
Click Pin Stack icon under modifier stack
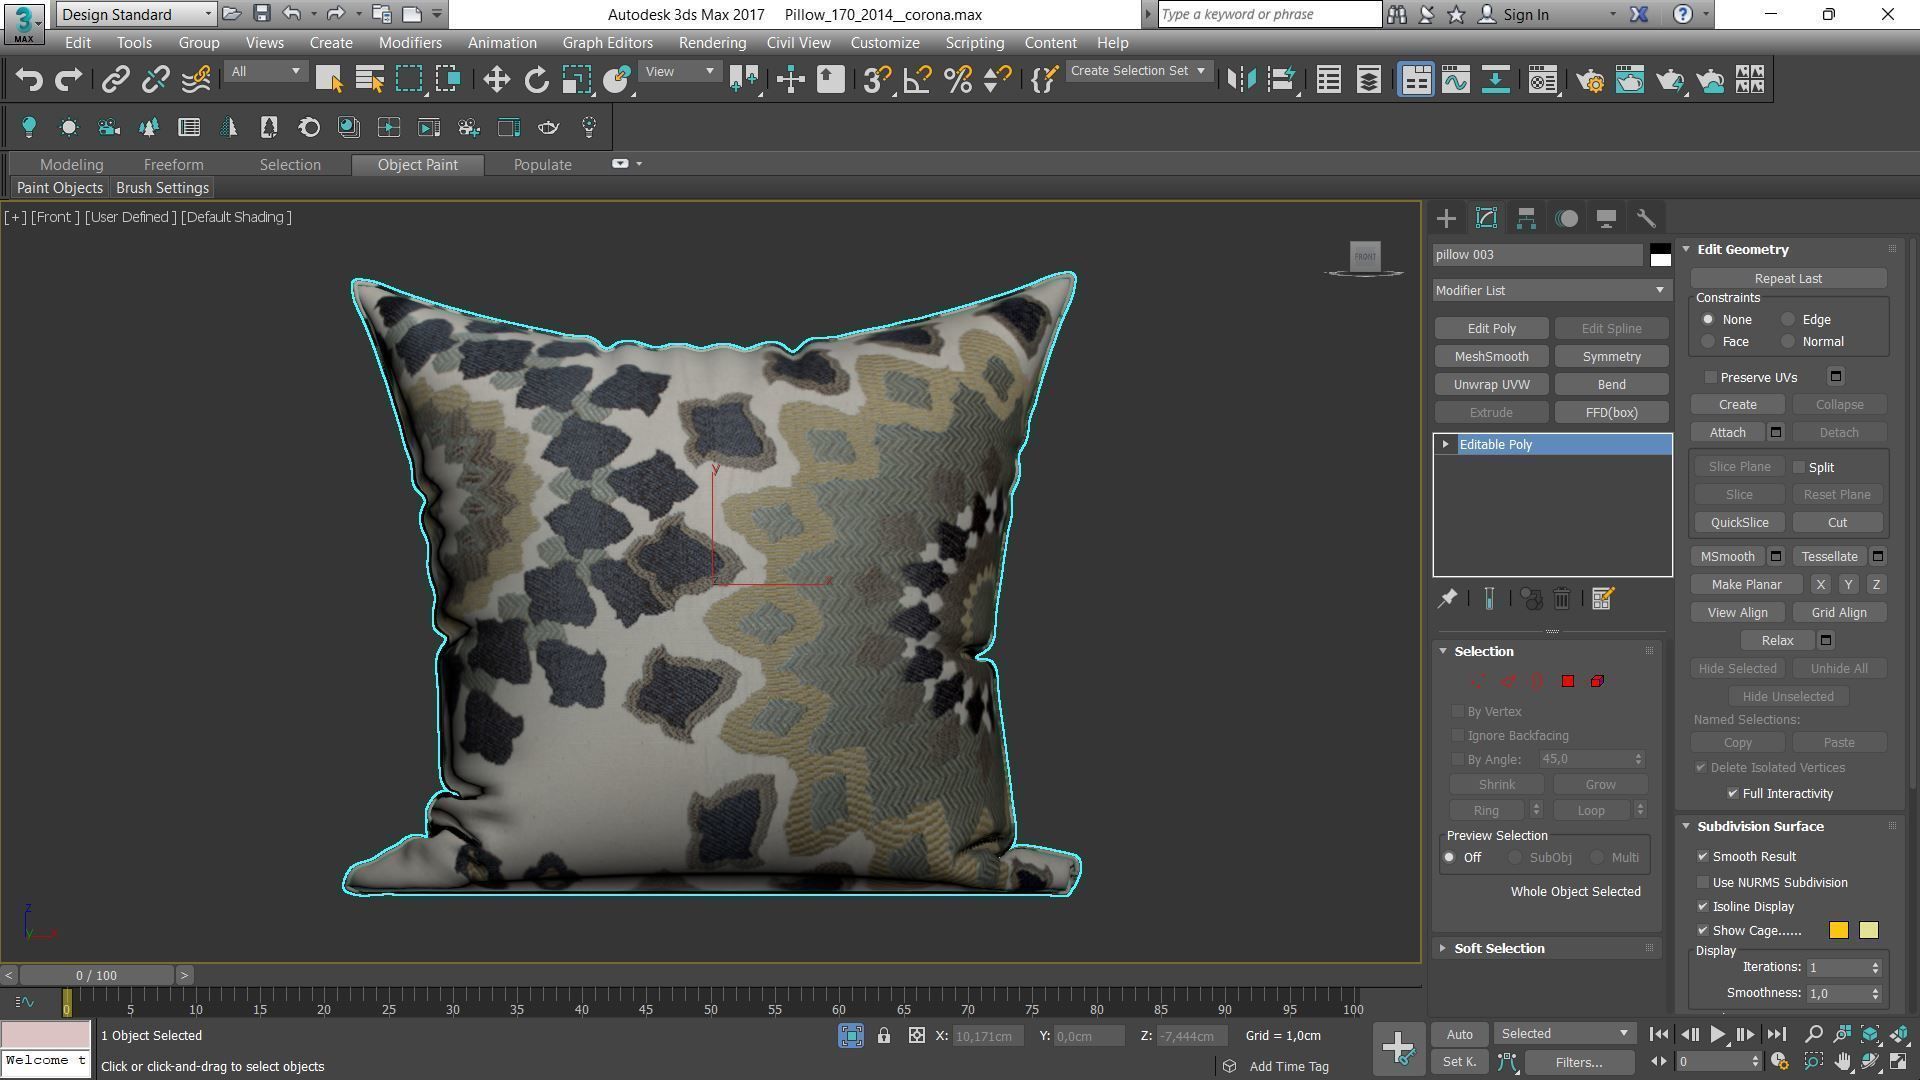pos(1447,599)
